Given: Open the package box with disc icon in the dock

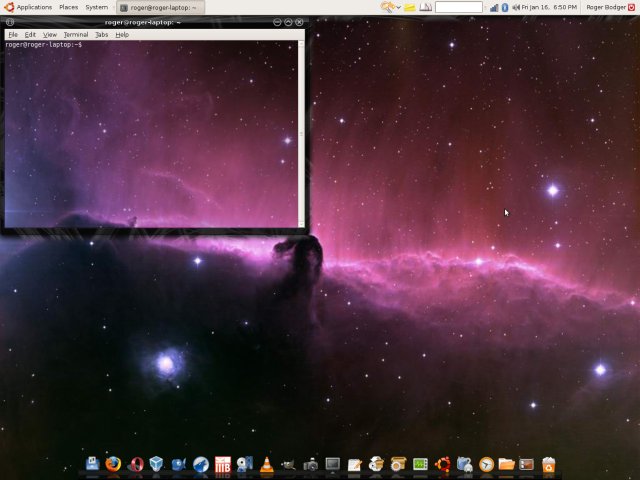Looking at the screenshot, I should 376,464.
